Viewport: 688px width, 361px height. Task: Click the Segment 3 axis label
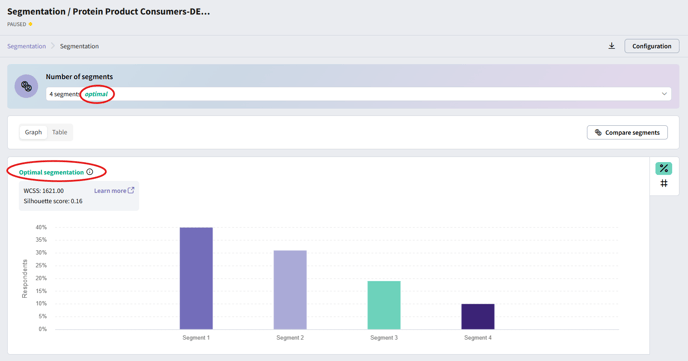[384, 338]
